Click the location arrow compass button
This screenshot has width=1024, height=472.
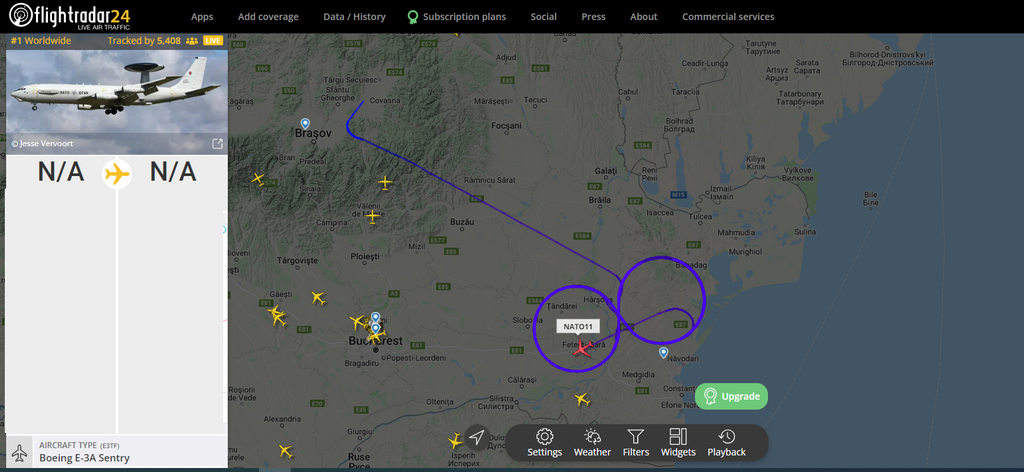pos(477,437)
